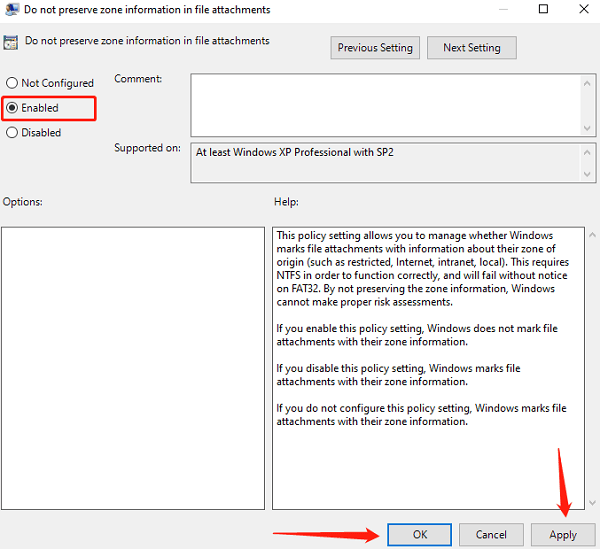Click the Comment box scroll up arrow
600x549 pixels.
(587, 83)
